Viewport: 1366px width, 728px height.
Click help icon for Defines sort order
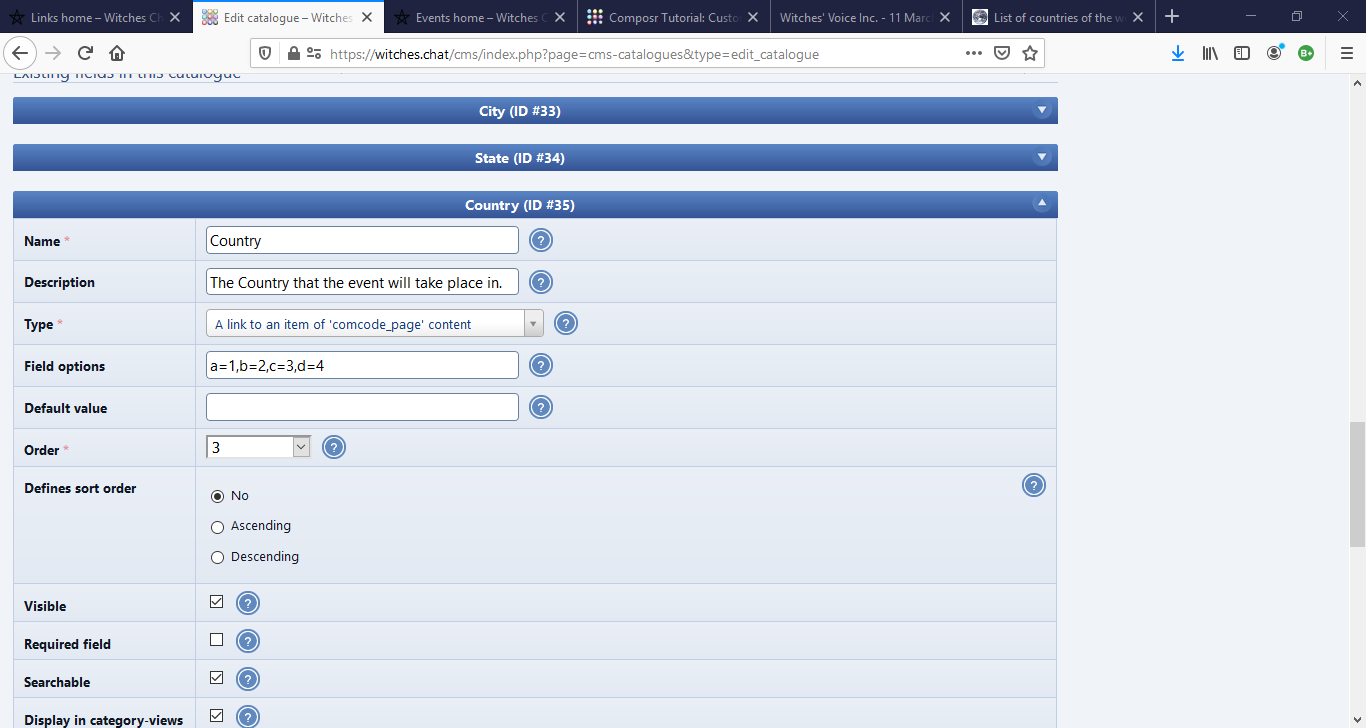(x=1034, y=486)
